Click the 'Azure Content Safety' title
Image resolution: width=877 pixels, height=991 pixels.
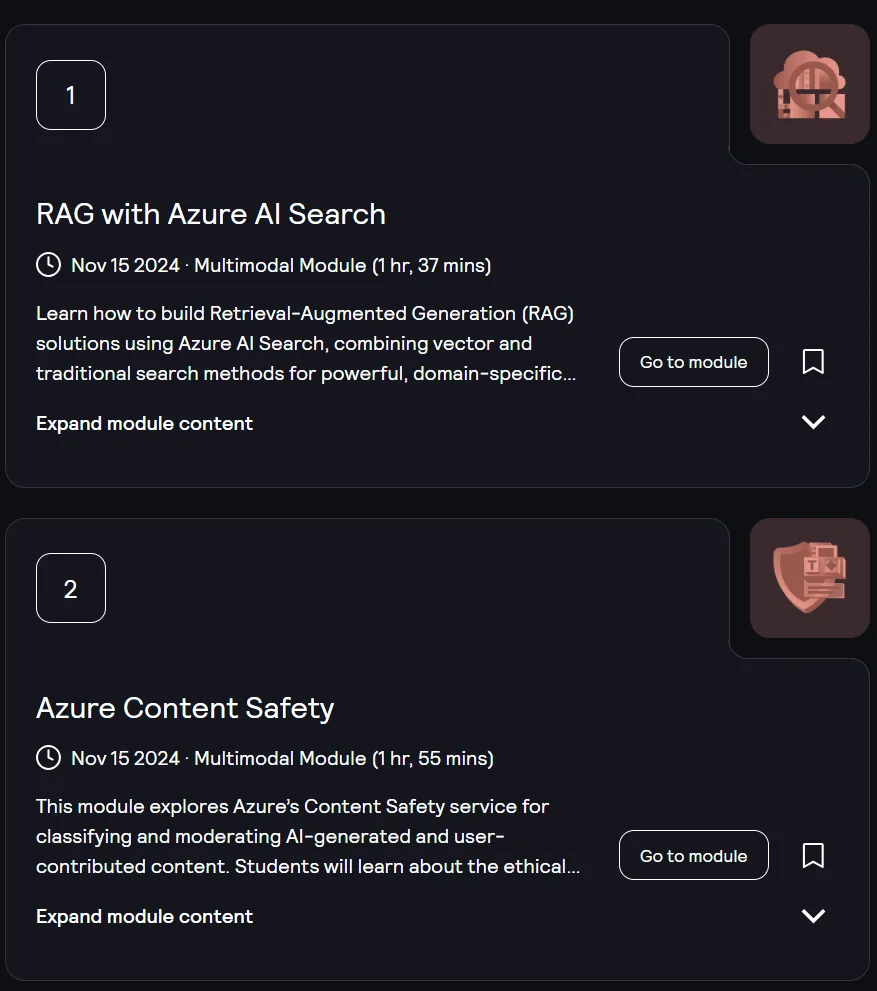click(185, 708)
